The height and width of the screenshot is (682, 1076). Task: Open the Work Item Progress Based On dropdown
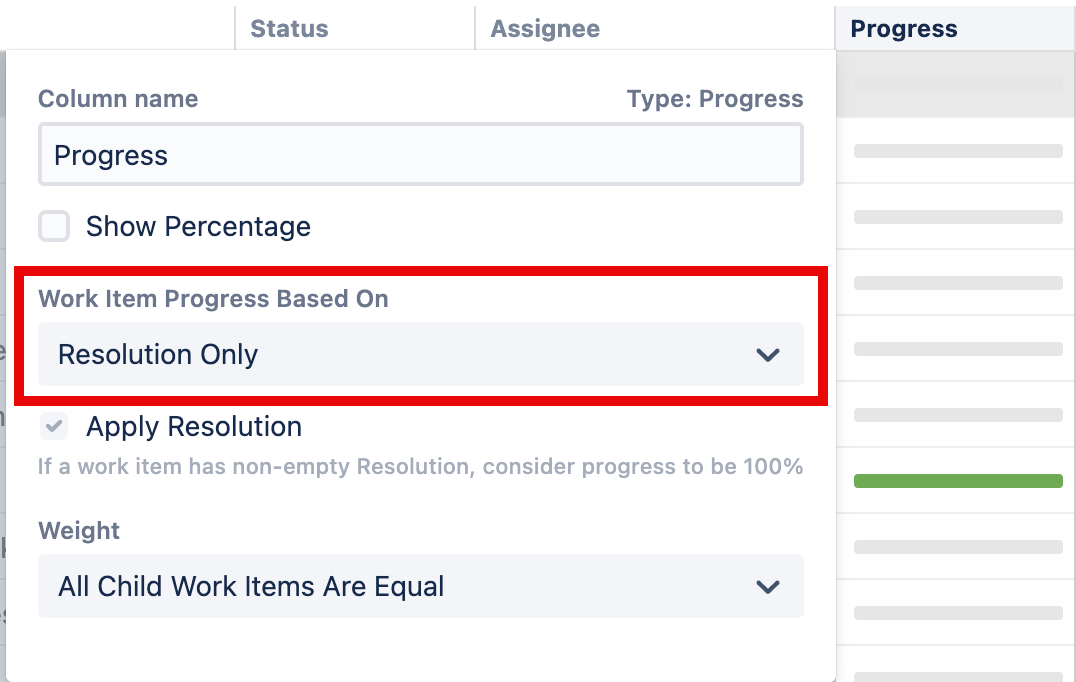click(x=420, y=355)
